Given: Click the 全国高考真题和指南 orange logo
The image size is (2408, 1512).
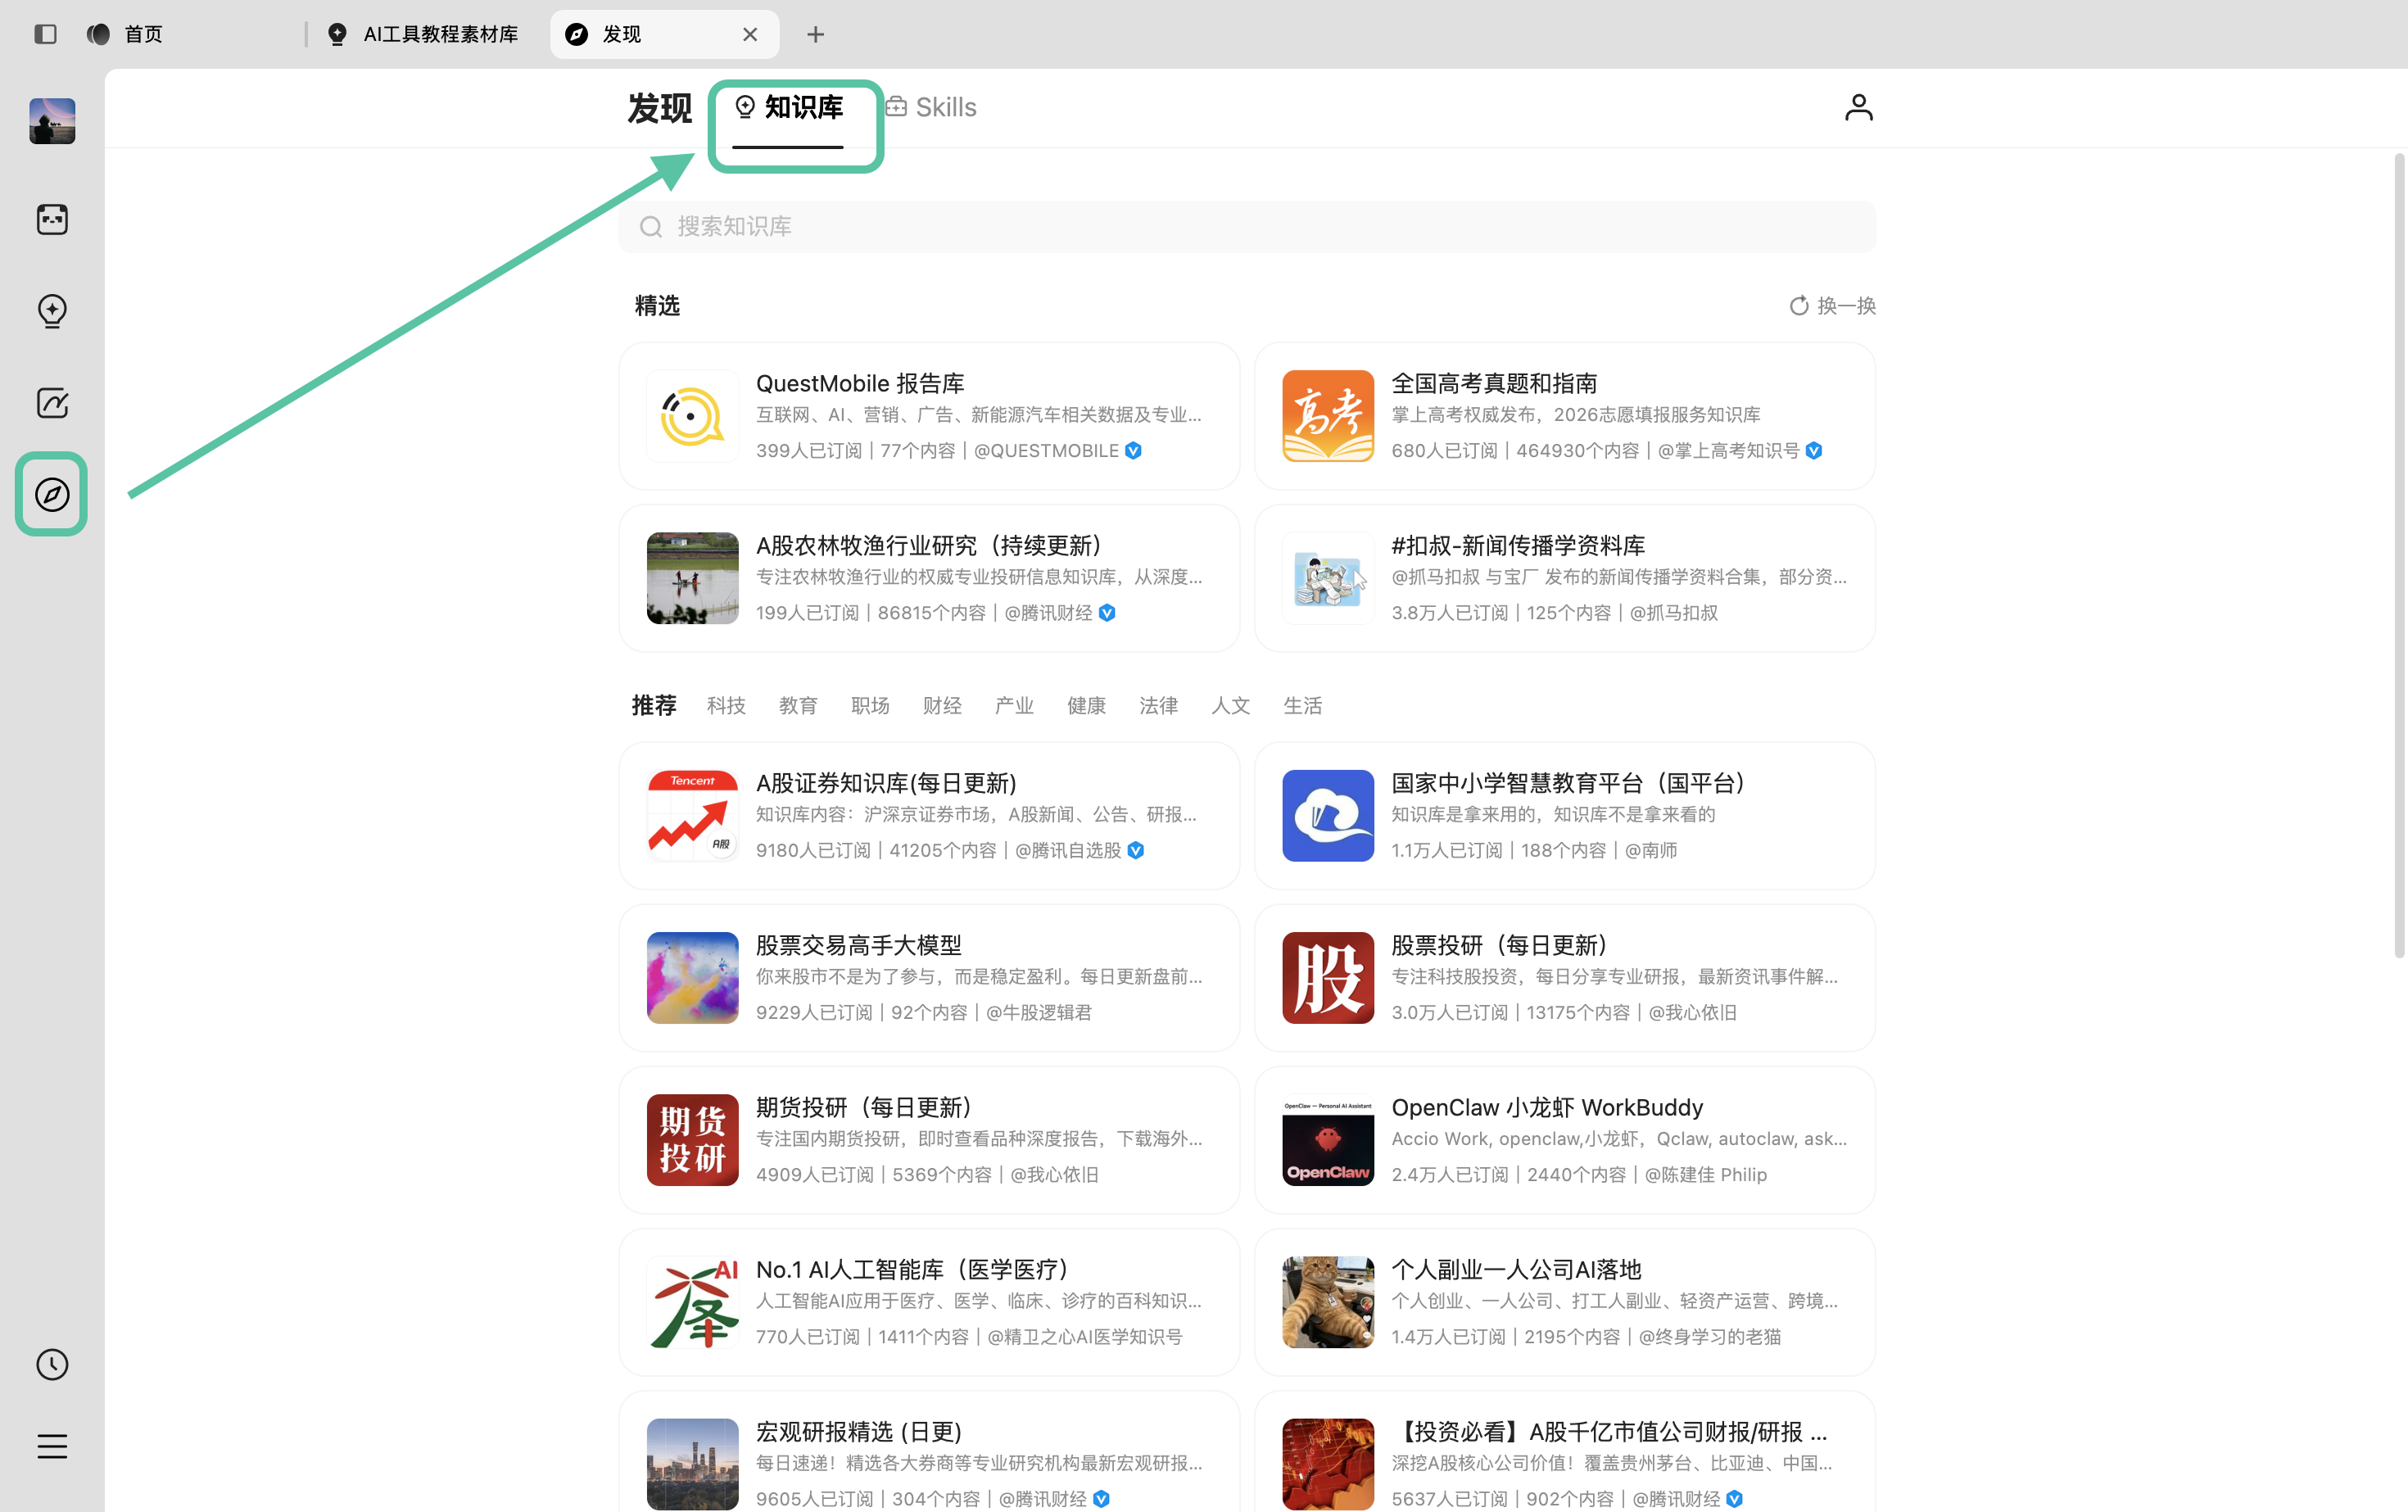Looking at the screenshot, I should tap(1328, 416).
